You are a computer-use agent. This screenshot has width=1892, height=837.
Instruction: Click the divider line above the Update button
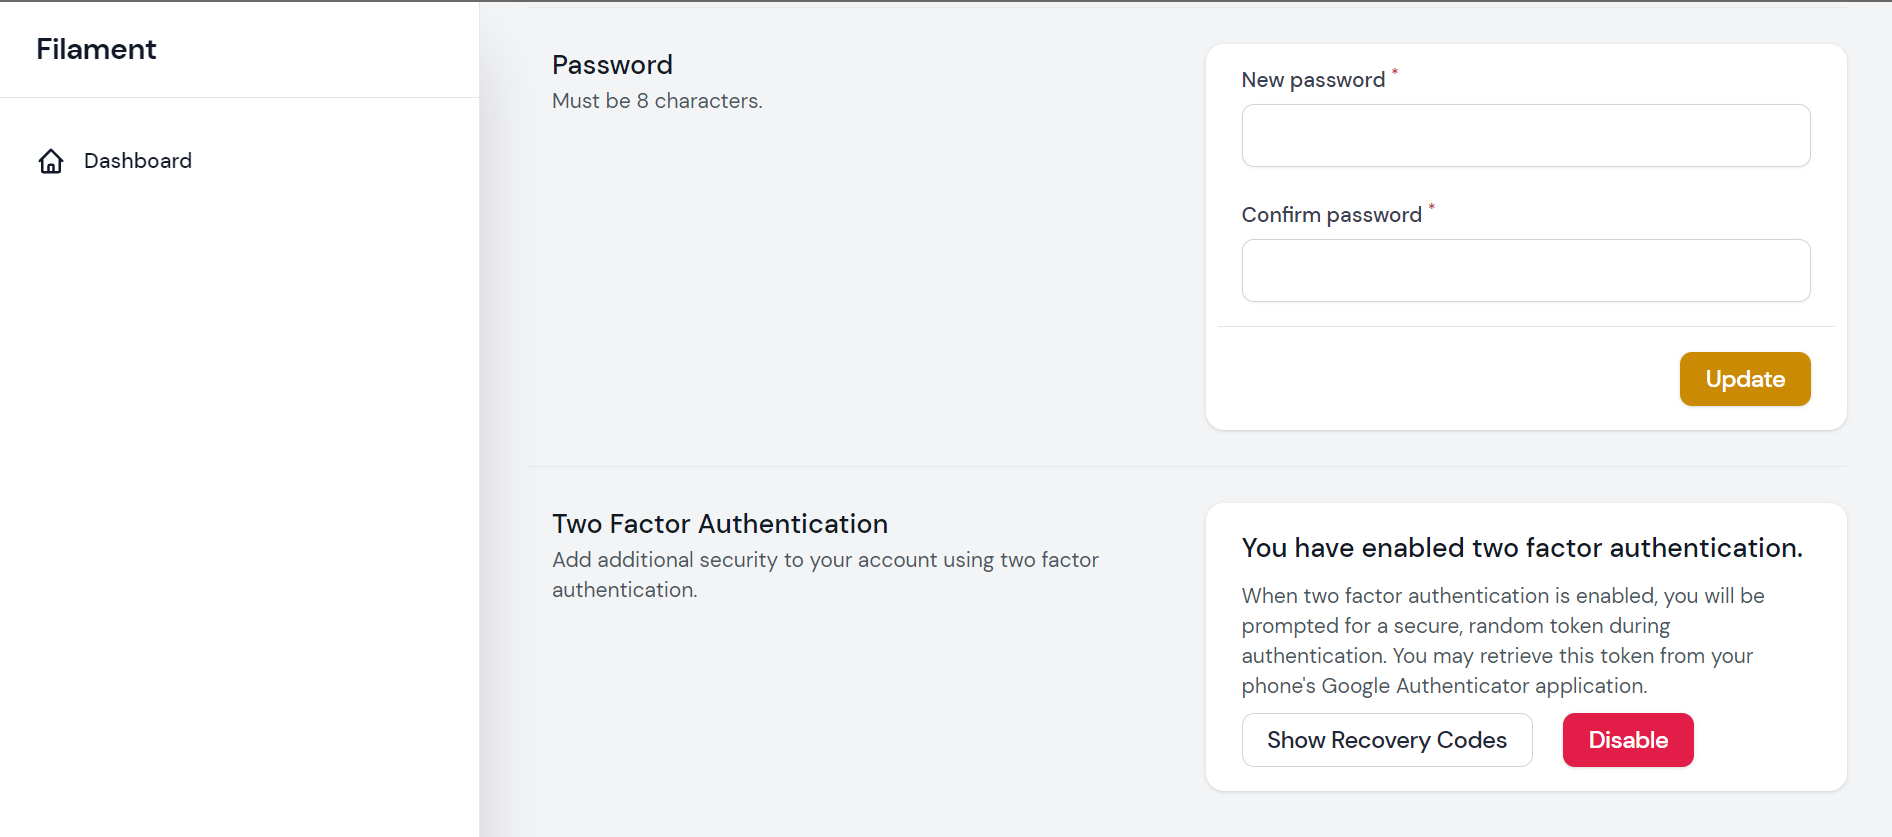coord(1526,326)
